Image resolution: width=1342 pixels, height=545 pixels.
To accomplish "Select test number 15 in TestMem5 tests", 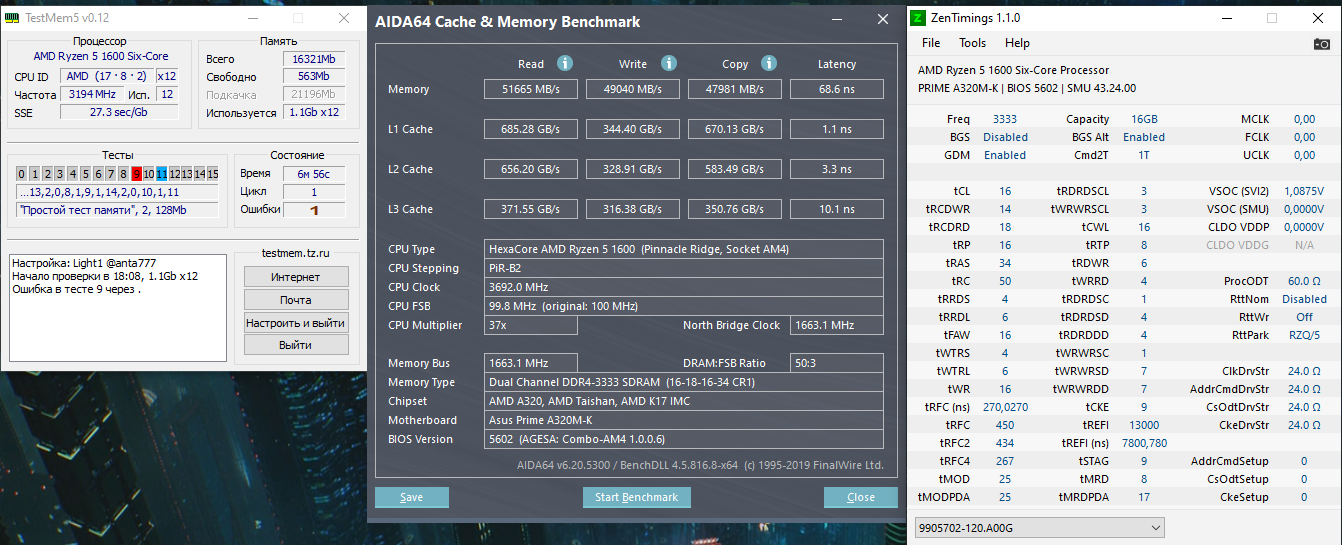I will 212,174.
